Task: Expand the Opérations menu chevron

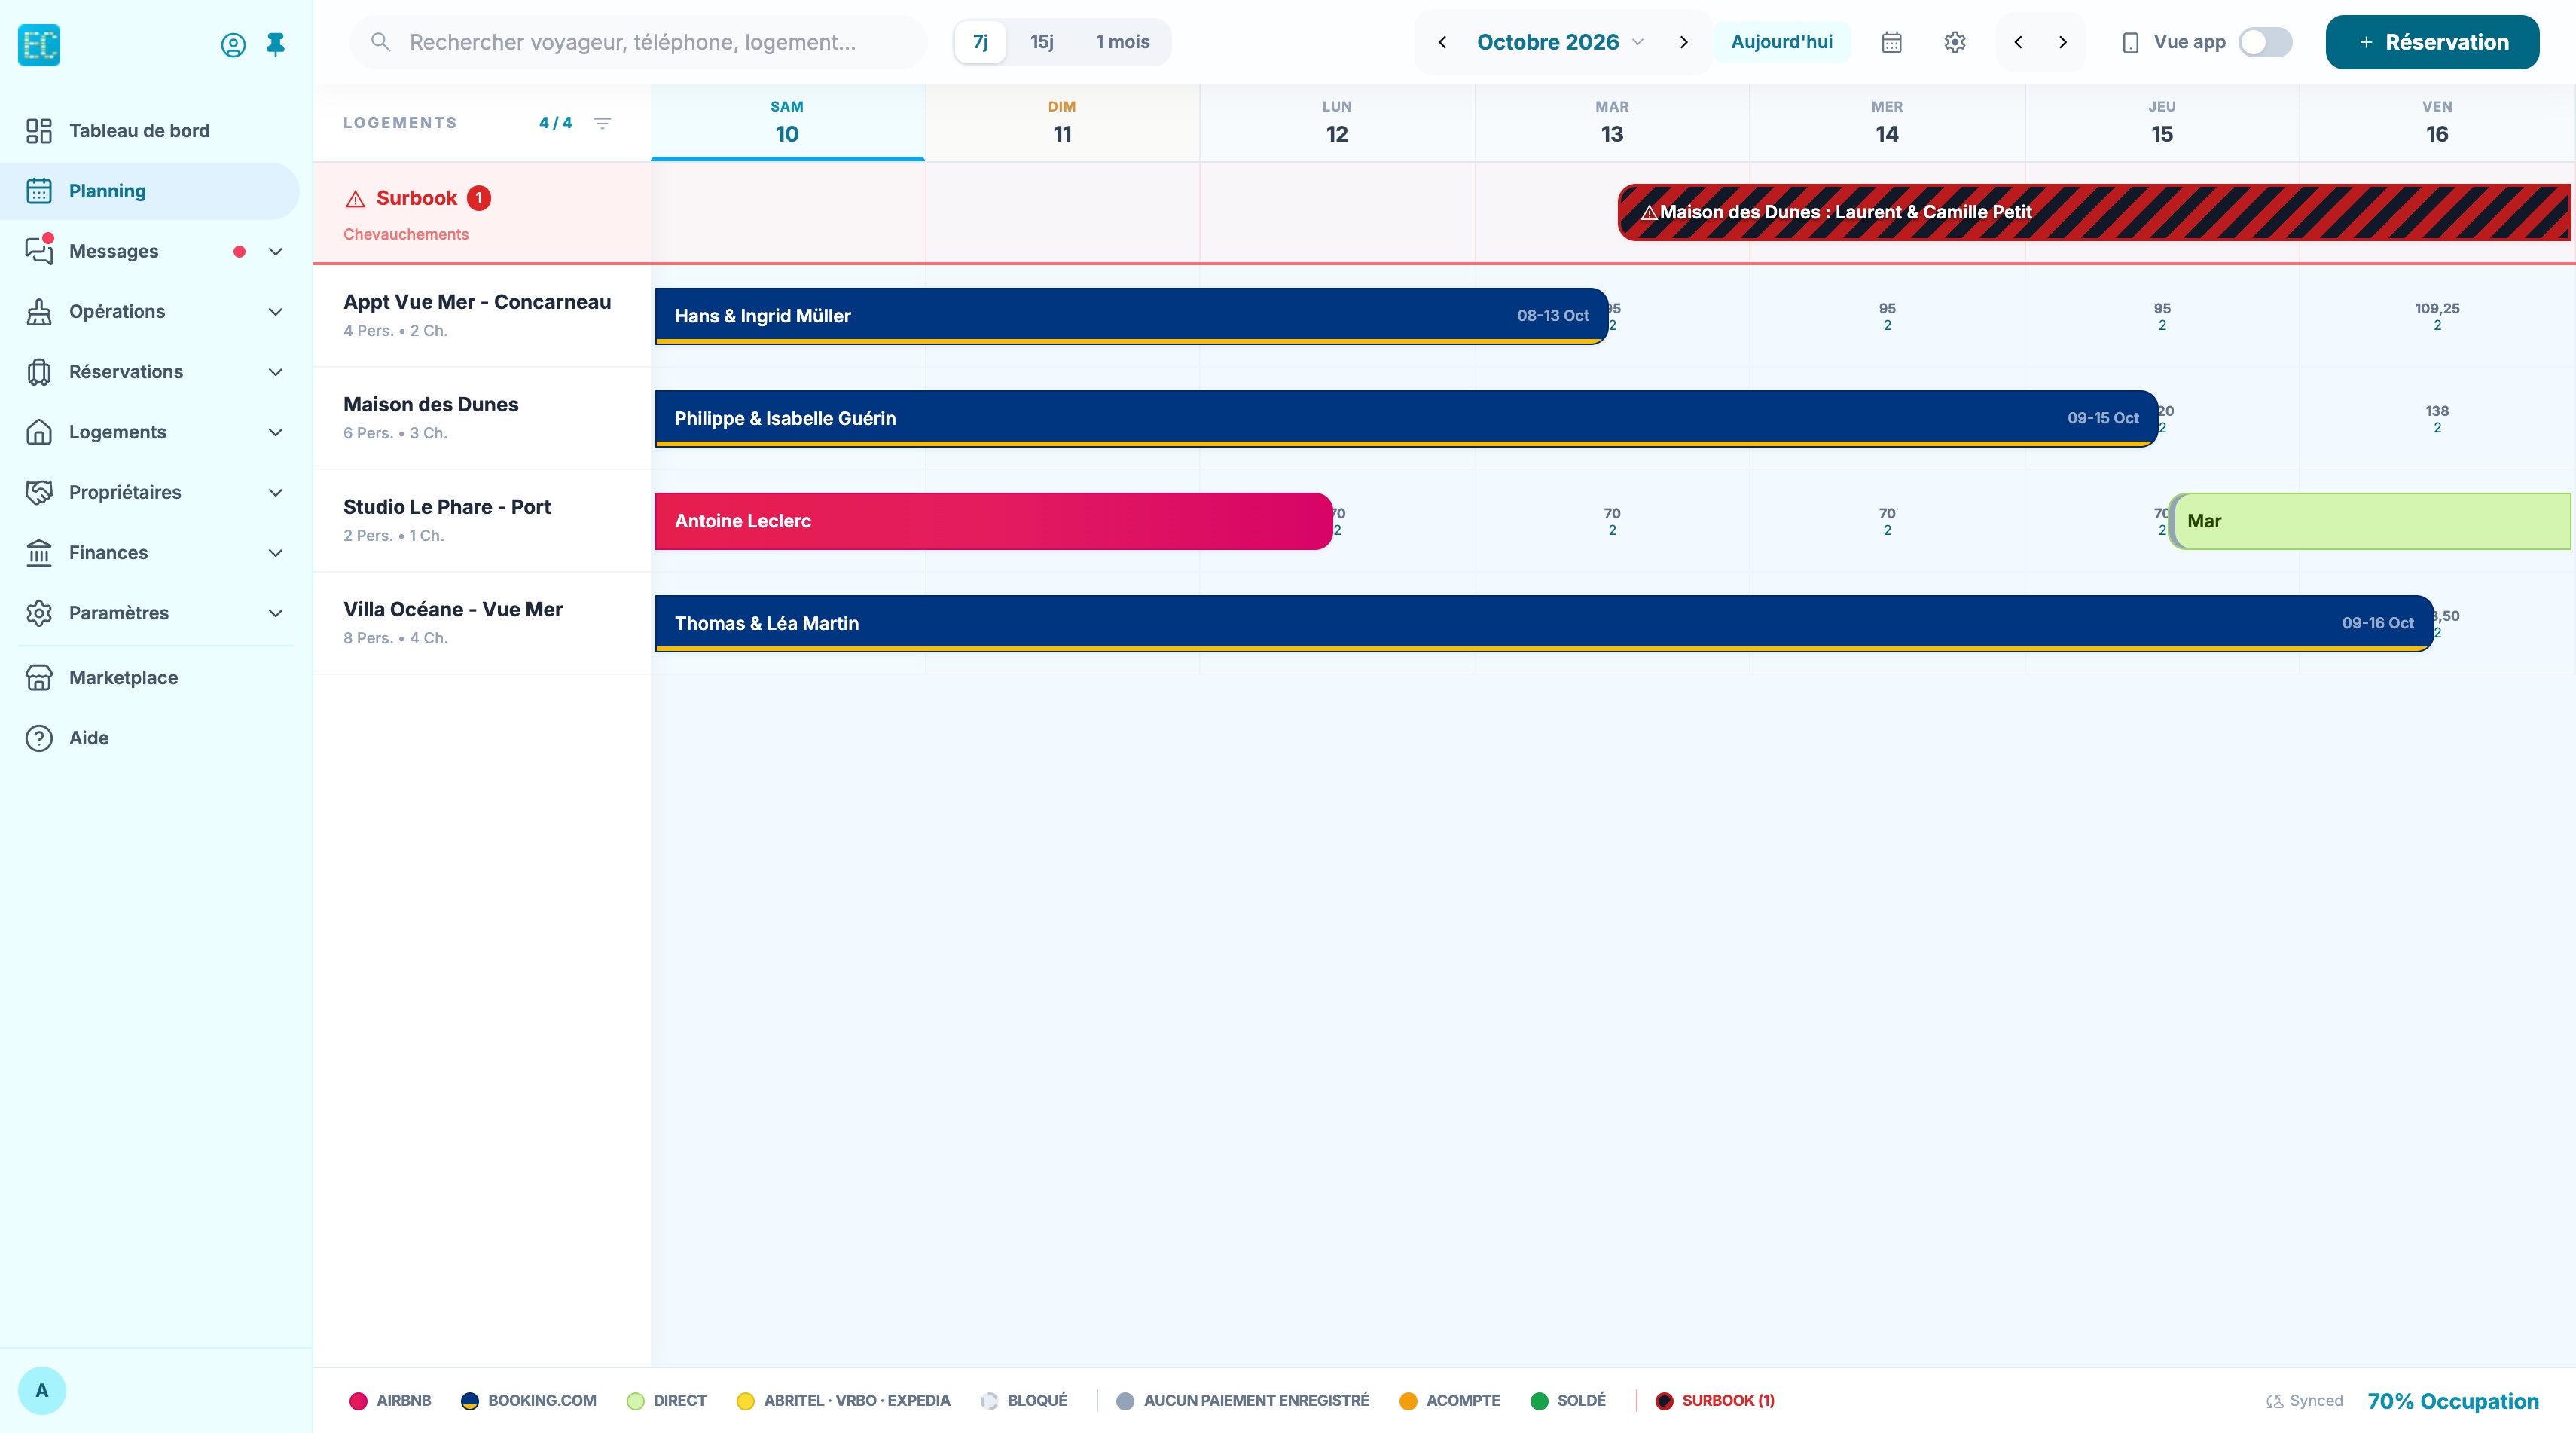Action: click(x=276, y=312)
